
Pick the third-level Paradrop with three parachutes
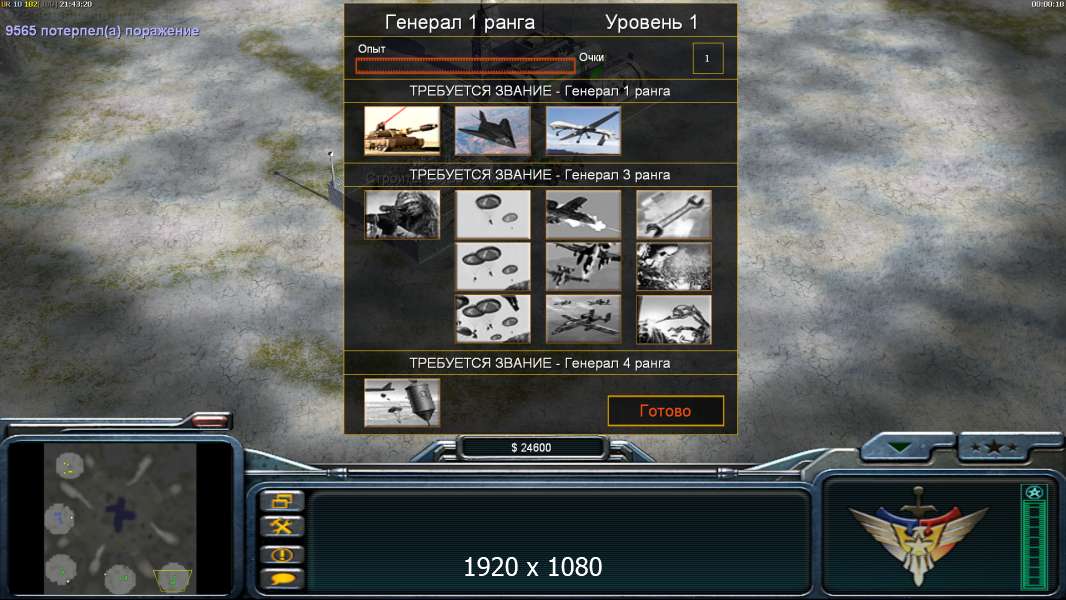492,319
